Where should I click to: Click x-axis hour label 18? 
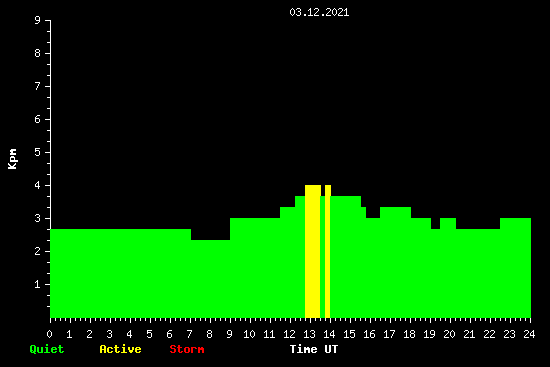coord(409,334)
